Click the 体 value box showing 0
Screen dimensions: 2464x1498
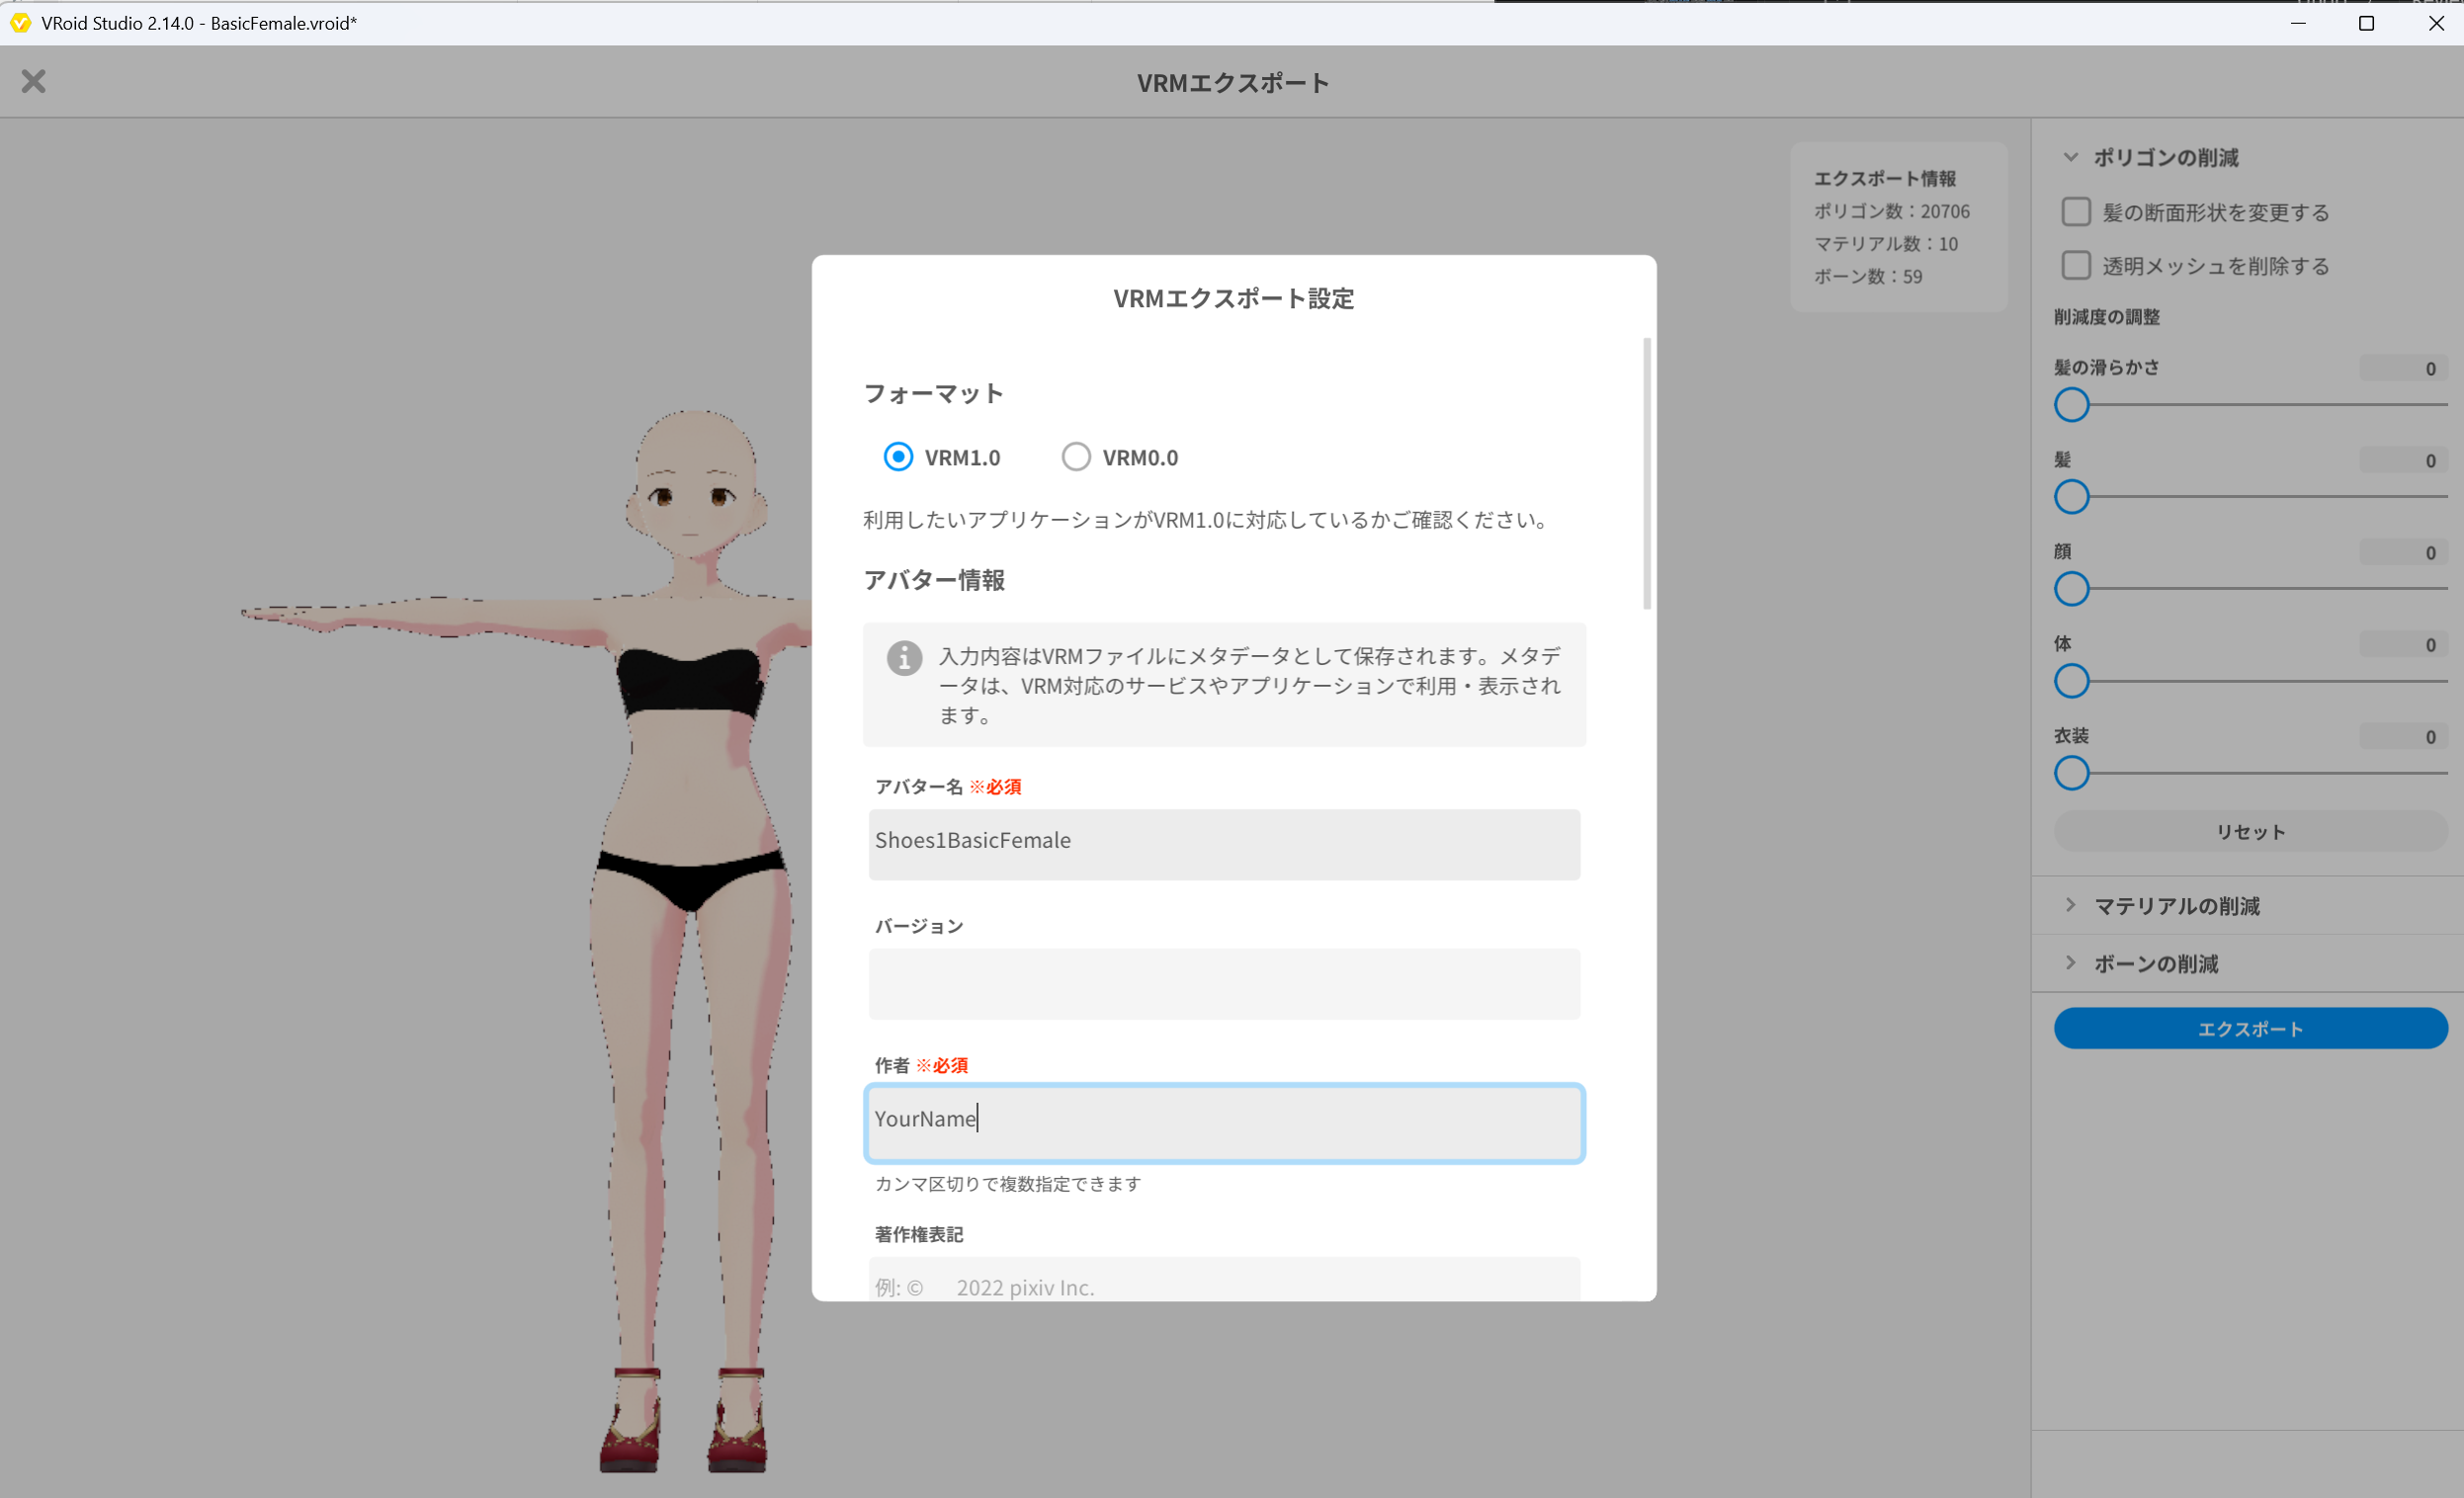pos(2403,644)
